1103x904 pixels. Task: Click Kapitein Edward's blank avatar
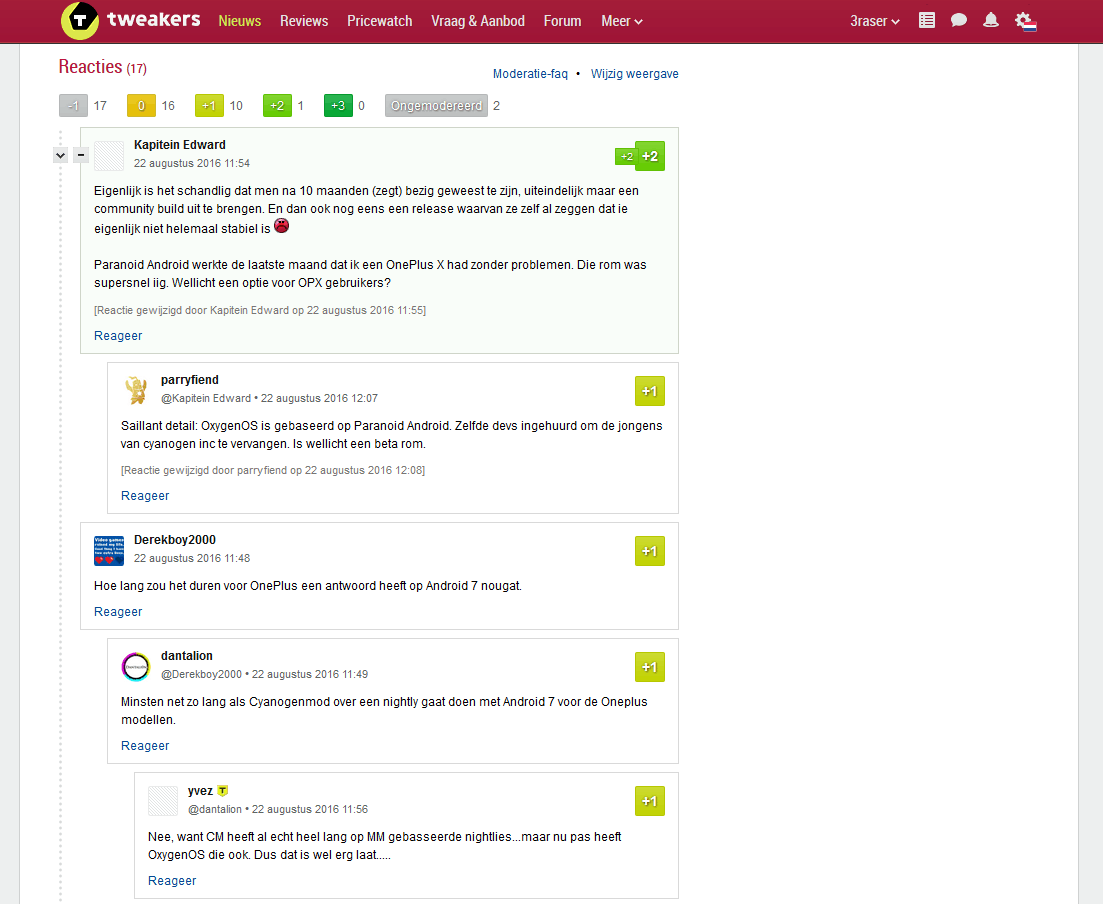tap(109, 155)
